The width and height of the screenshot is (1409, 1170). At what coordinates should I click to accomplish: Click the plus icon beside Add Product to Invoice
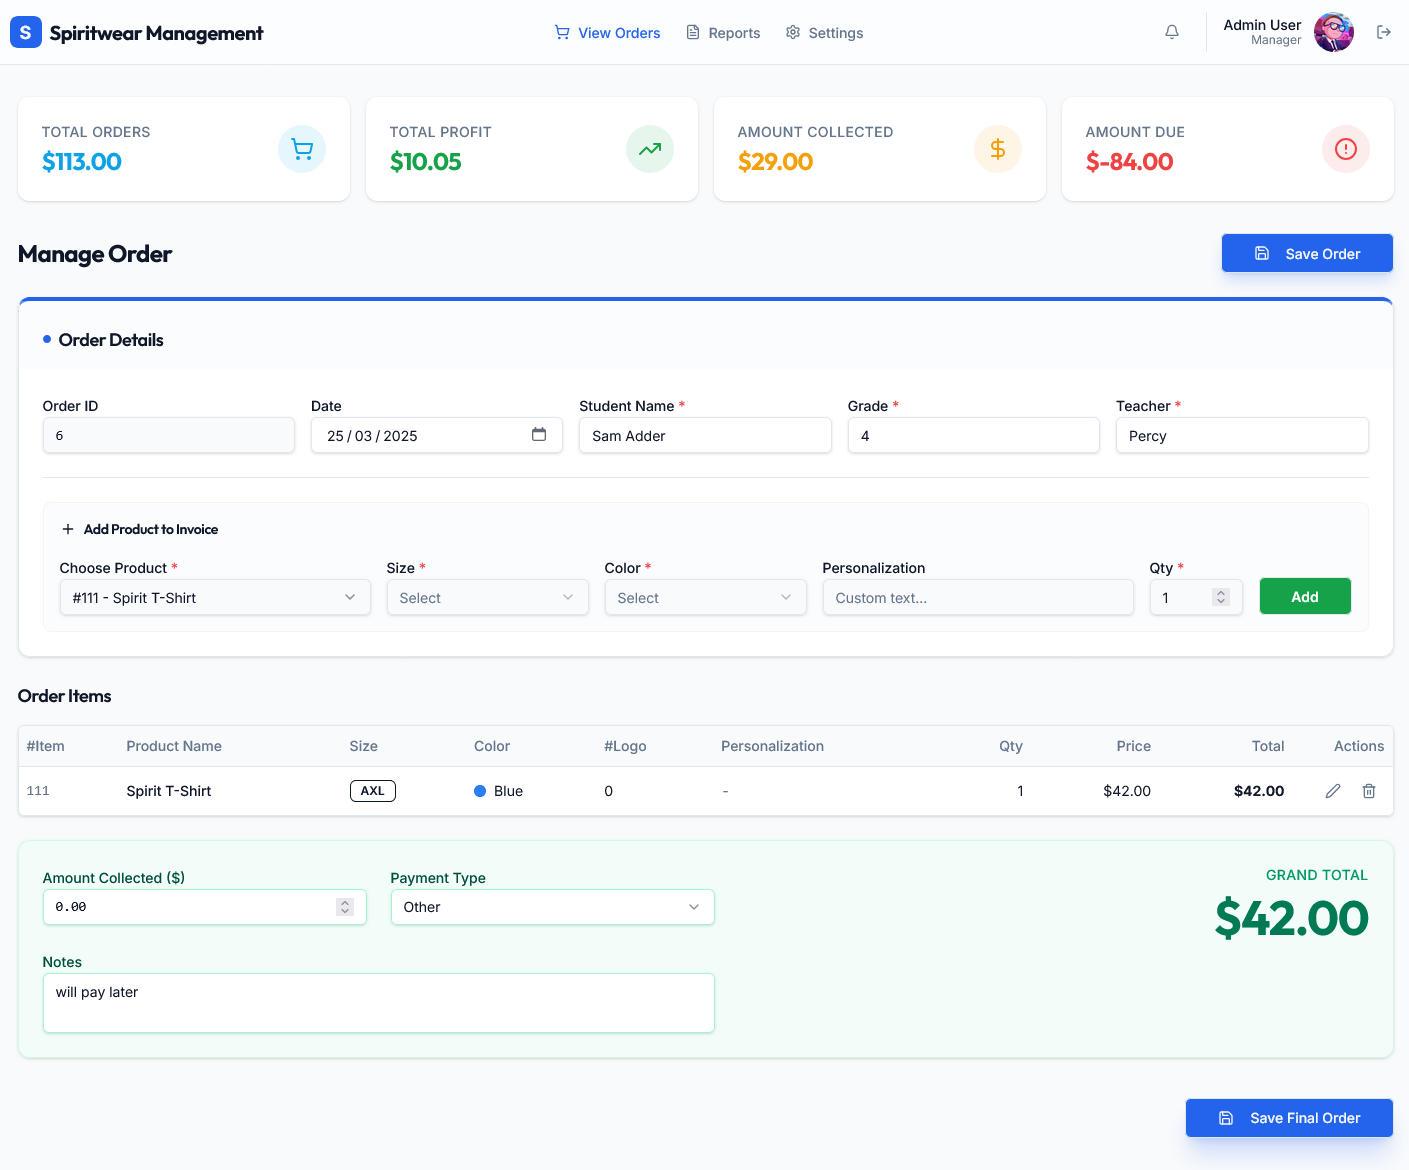click(x=68, y=529)
